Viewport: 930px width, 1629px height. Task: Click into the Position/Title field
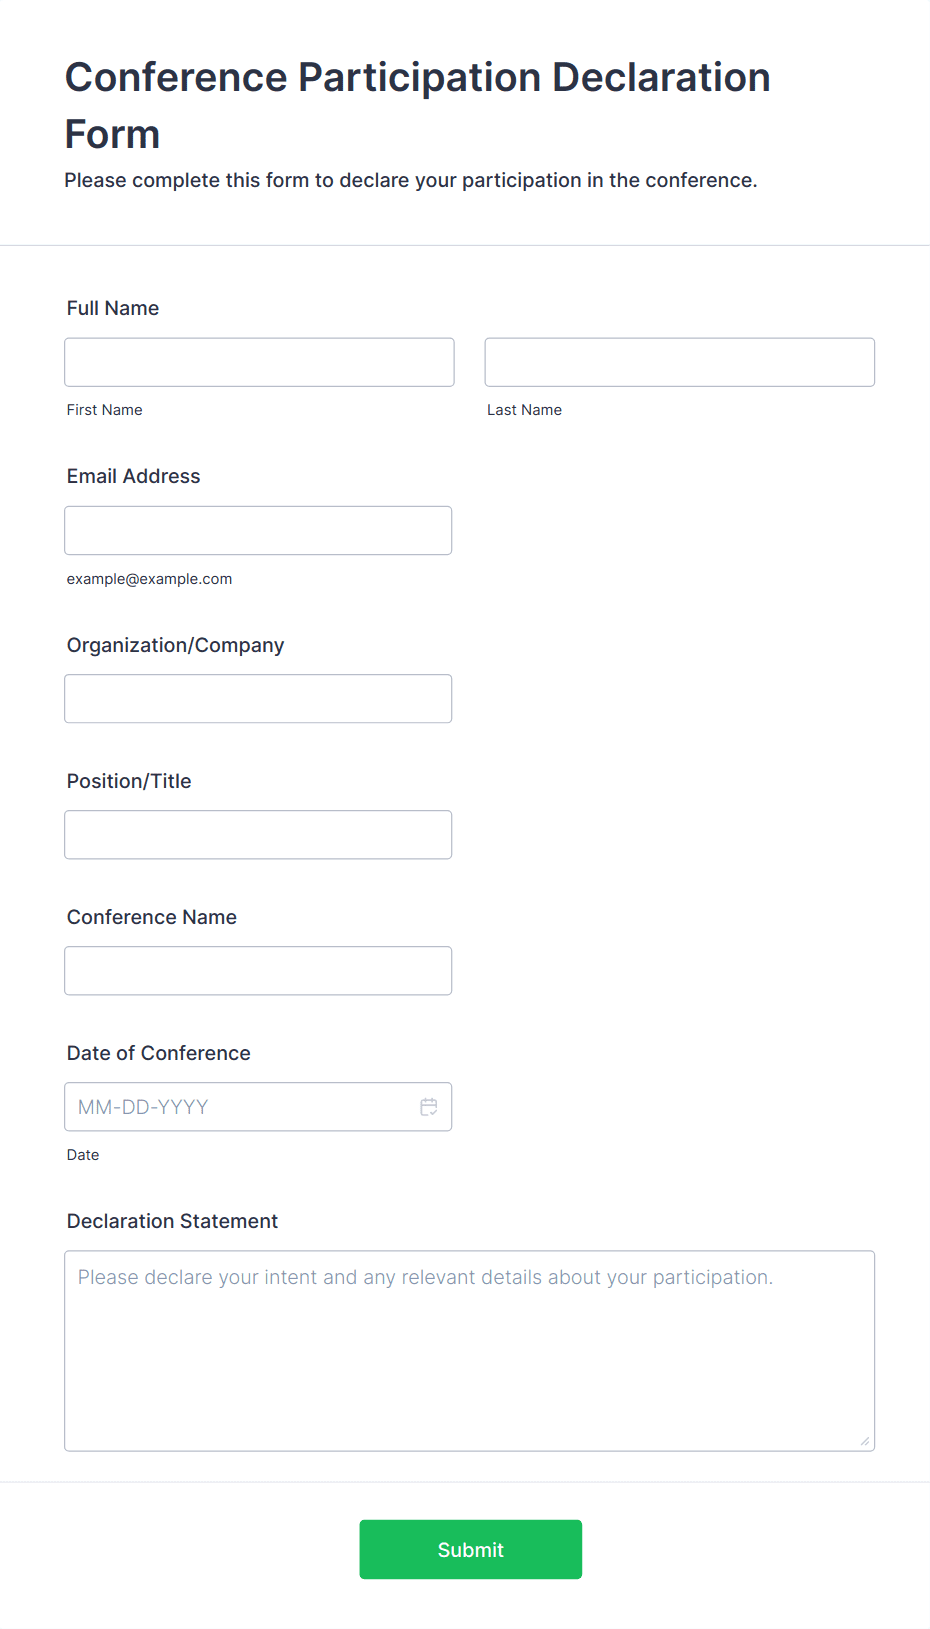coord(258,835)
